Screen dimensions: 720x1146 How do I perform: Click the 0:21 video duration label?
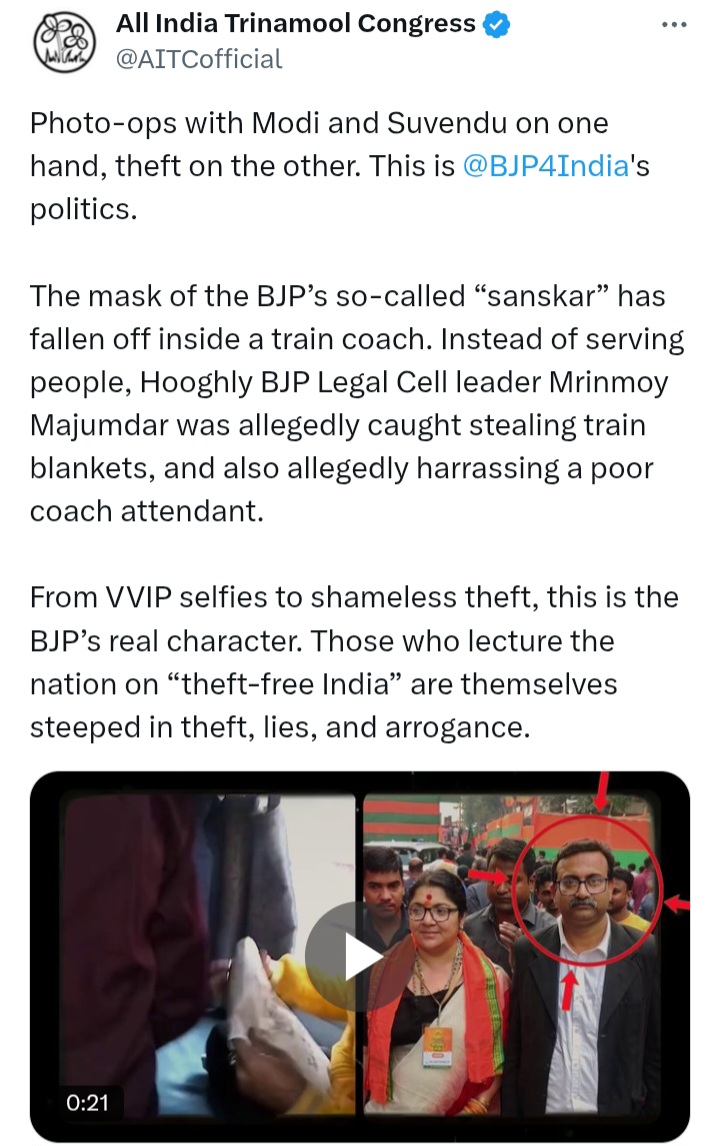tap(87, 1102)
